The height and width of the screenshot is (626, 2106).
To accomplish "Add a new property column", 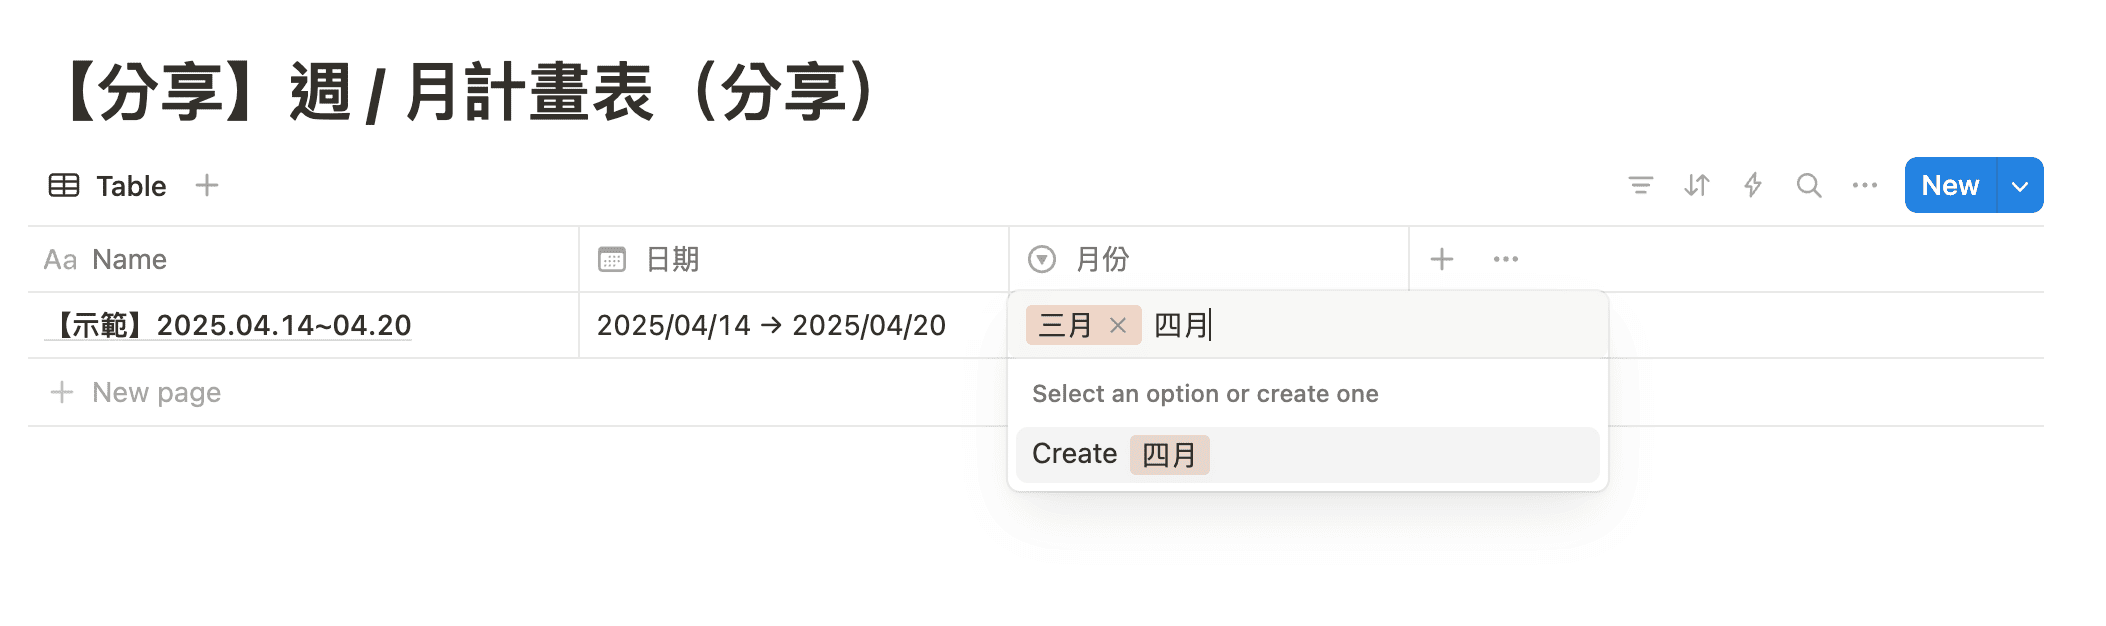I will (x=1442, y=260).
